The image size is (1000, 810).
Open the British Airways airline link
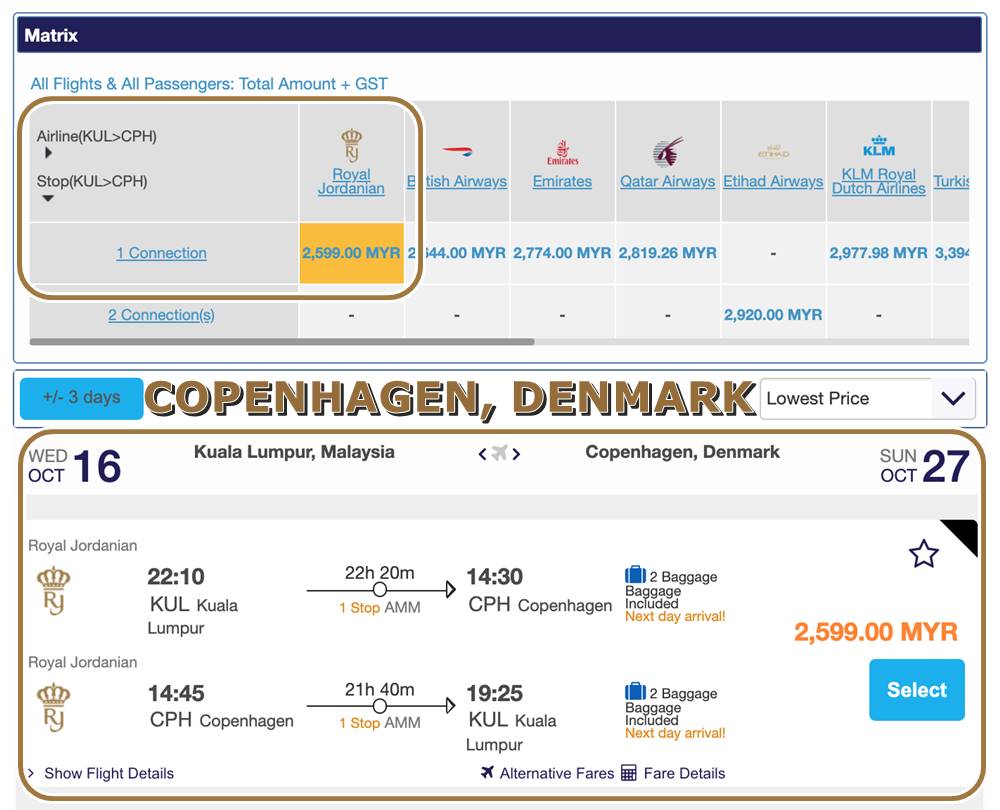(x=457, y=182)
